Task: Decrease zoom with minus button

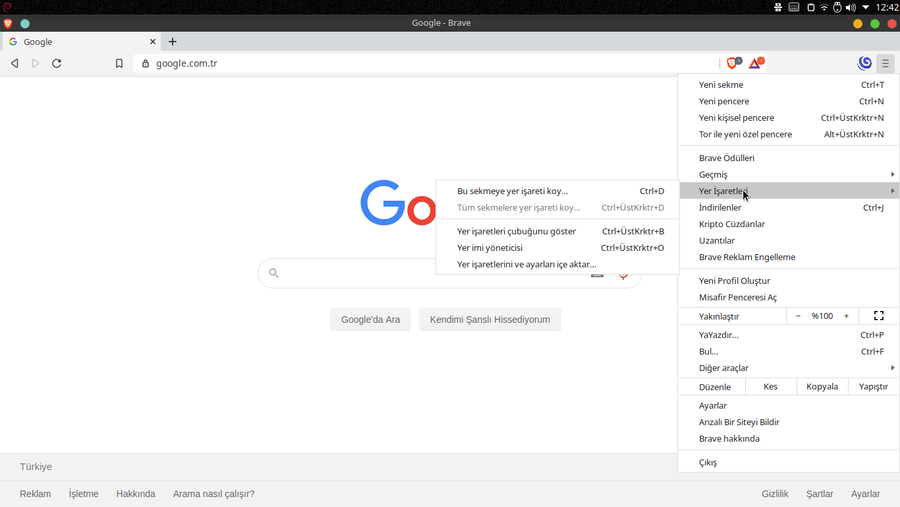Action: tap(798, 316)
